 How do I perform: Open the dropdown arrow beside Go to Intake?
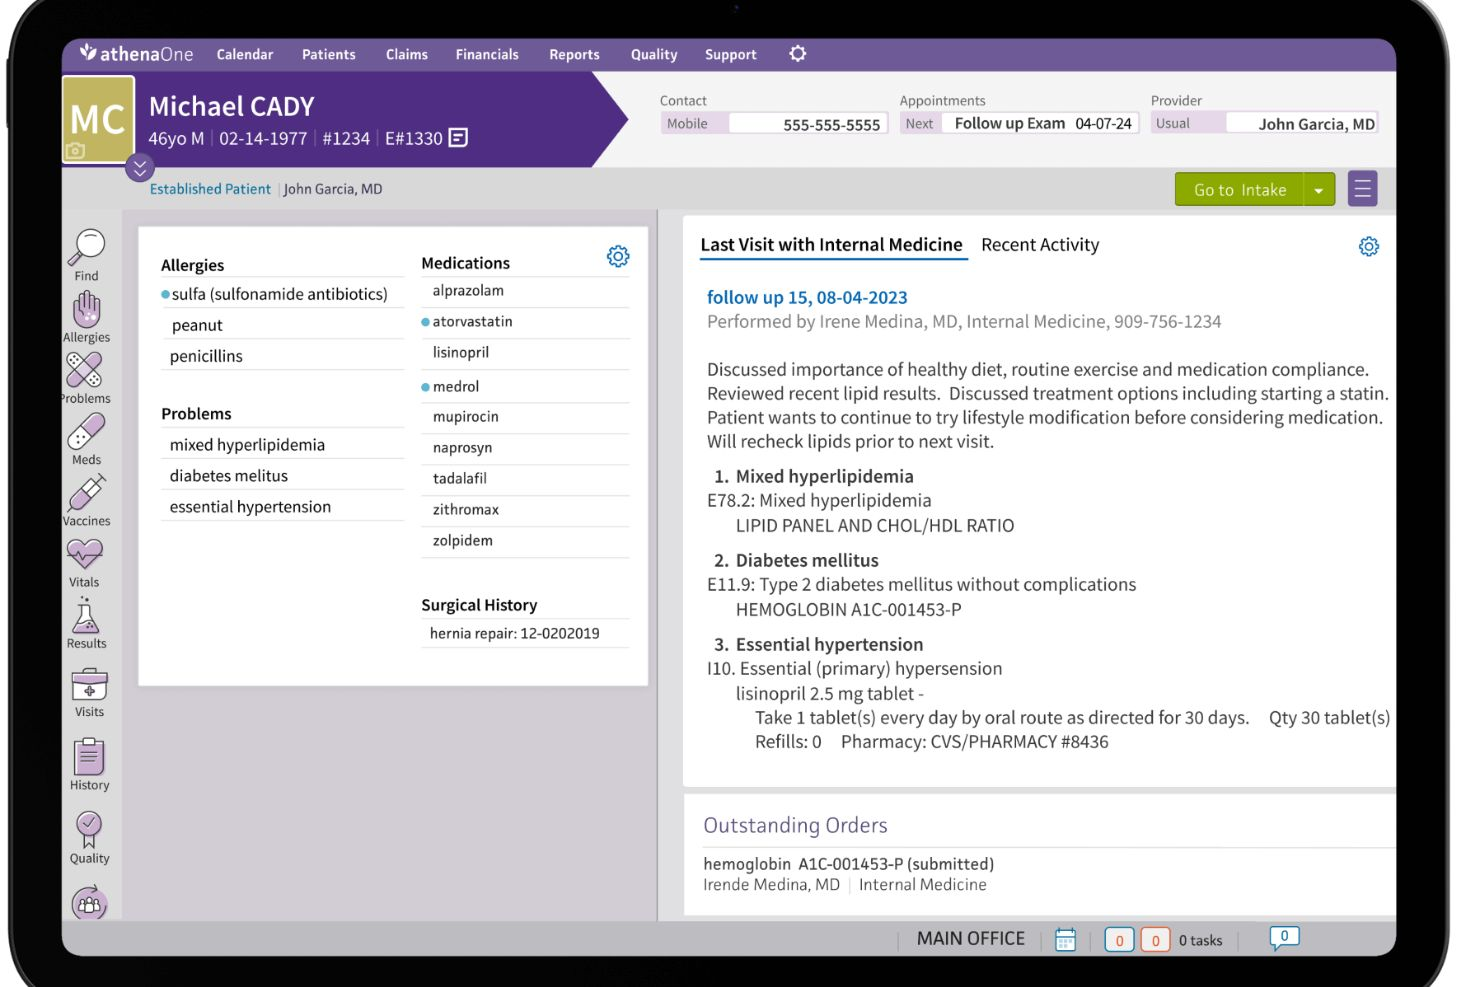[1319, 189]
